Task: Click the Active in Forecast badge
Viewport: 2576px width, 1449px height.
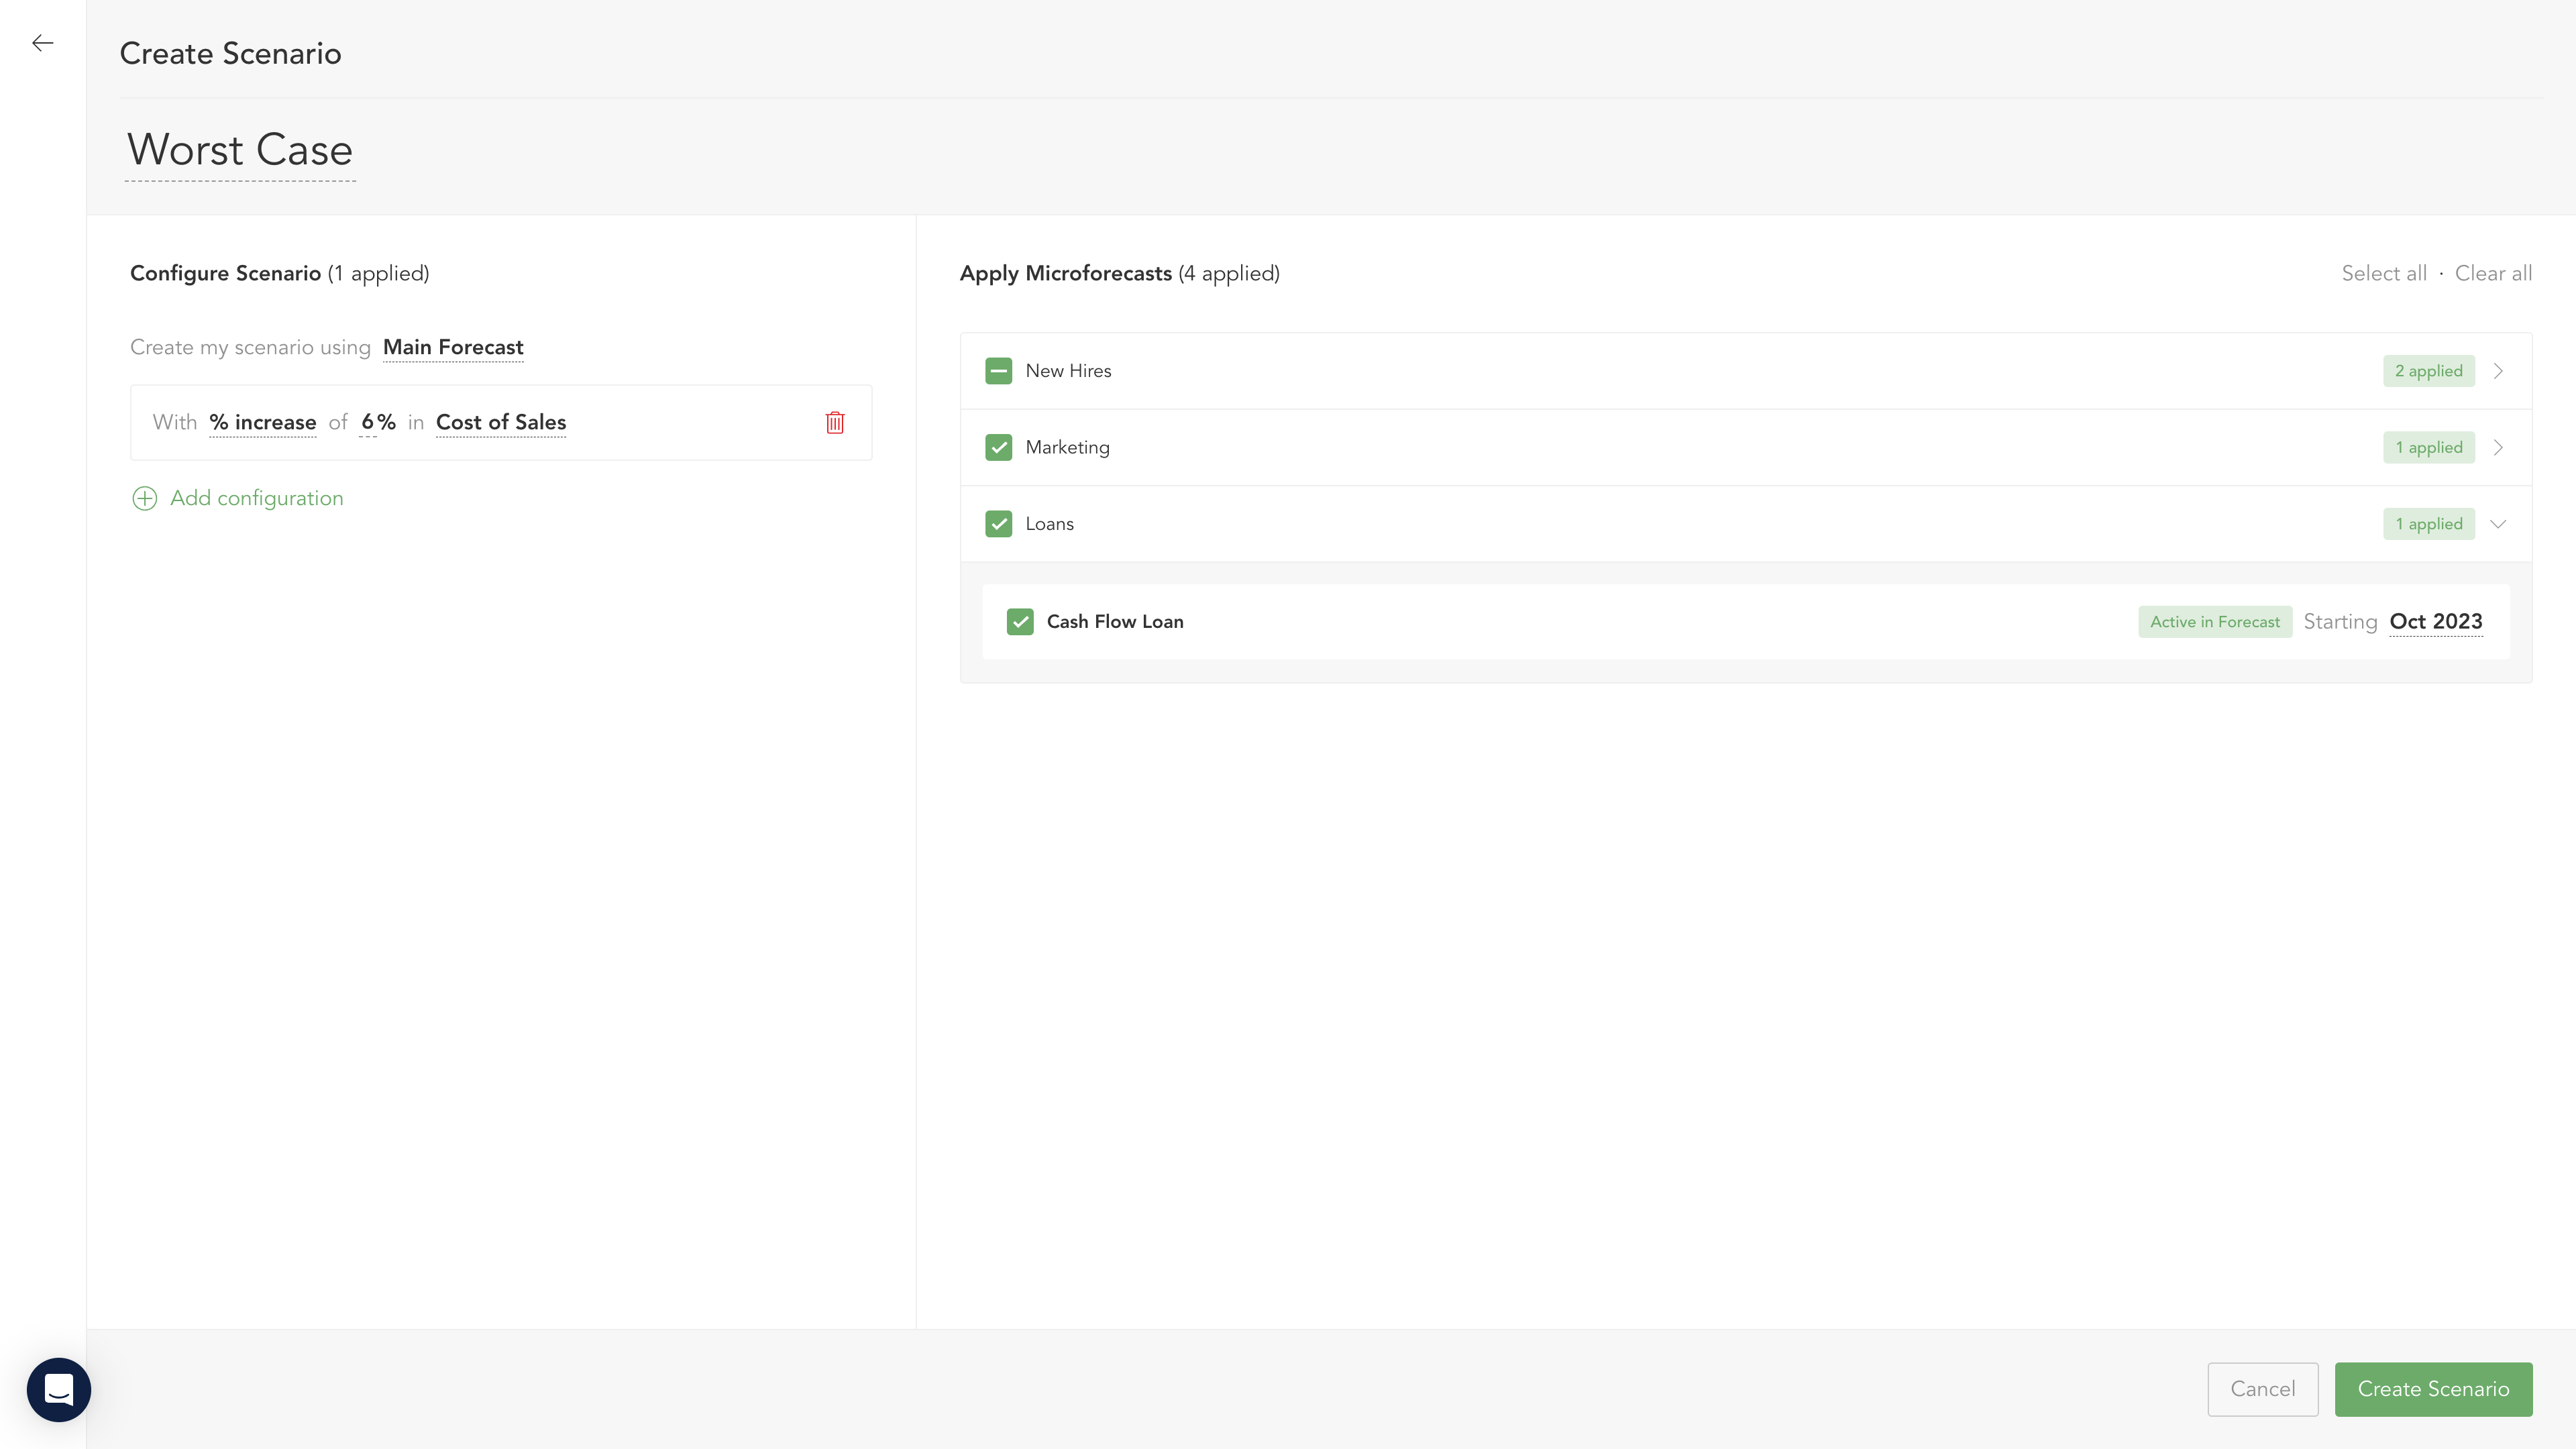Action: [2215, 621]
